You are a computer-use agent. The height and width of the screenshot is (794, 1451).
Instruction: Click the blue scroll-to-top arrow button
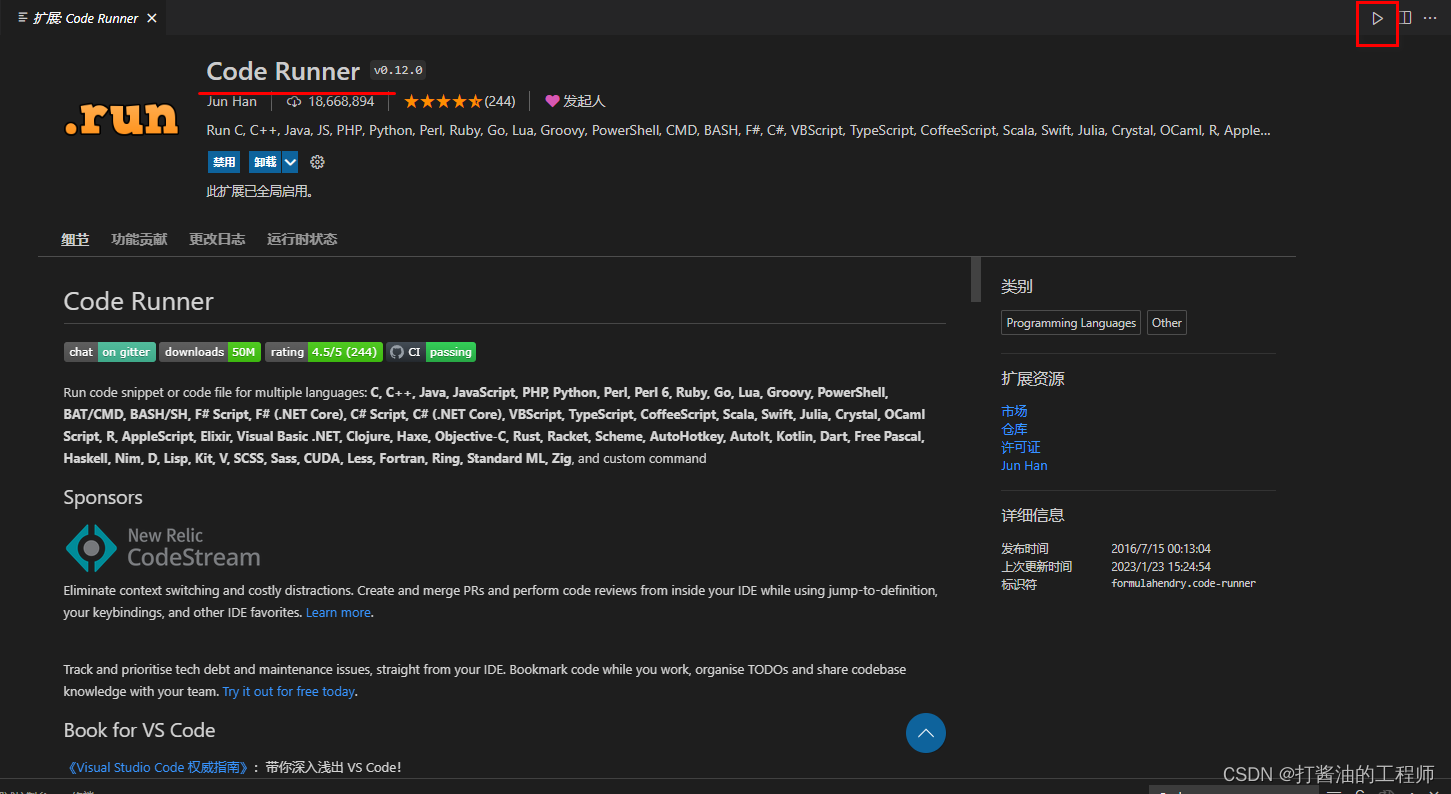pyautogui.click(x=926, y=733)
